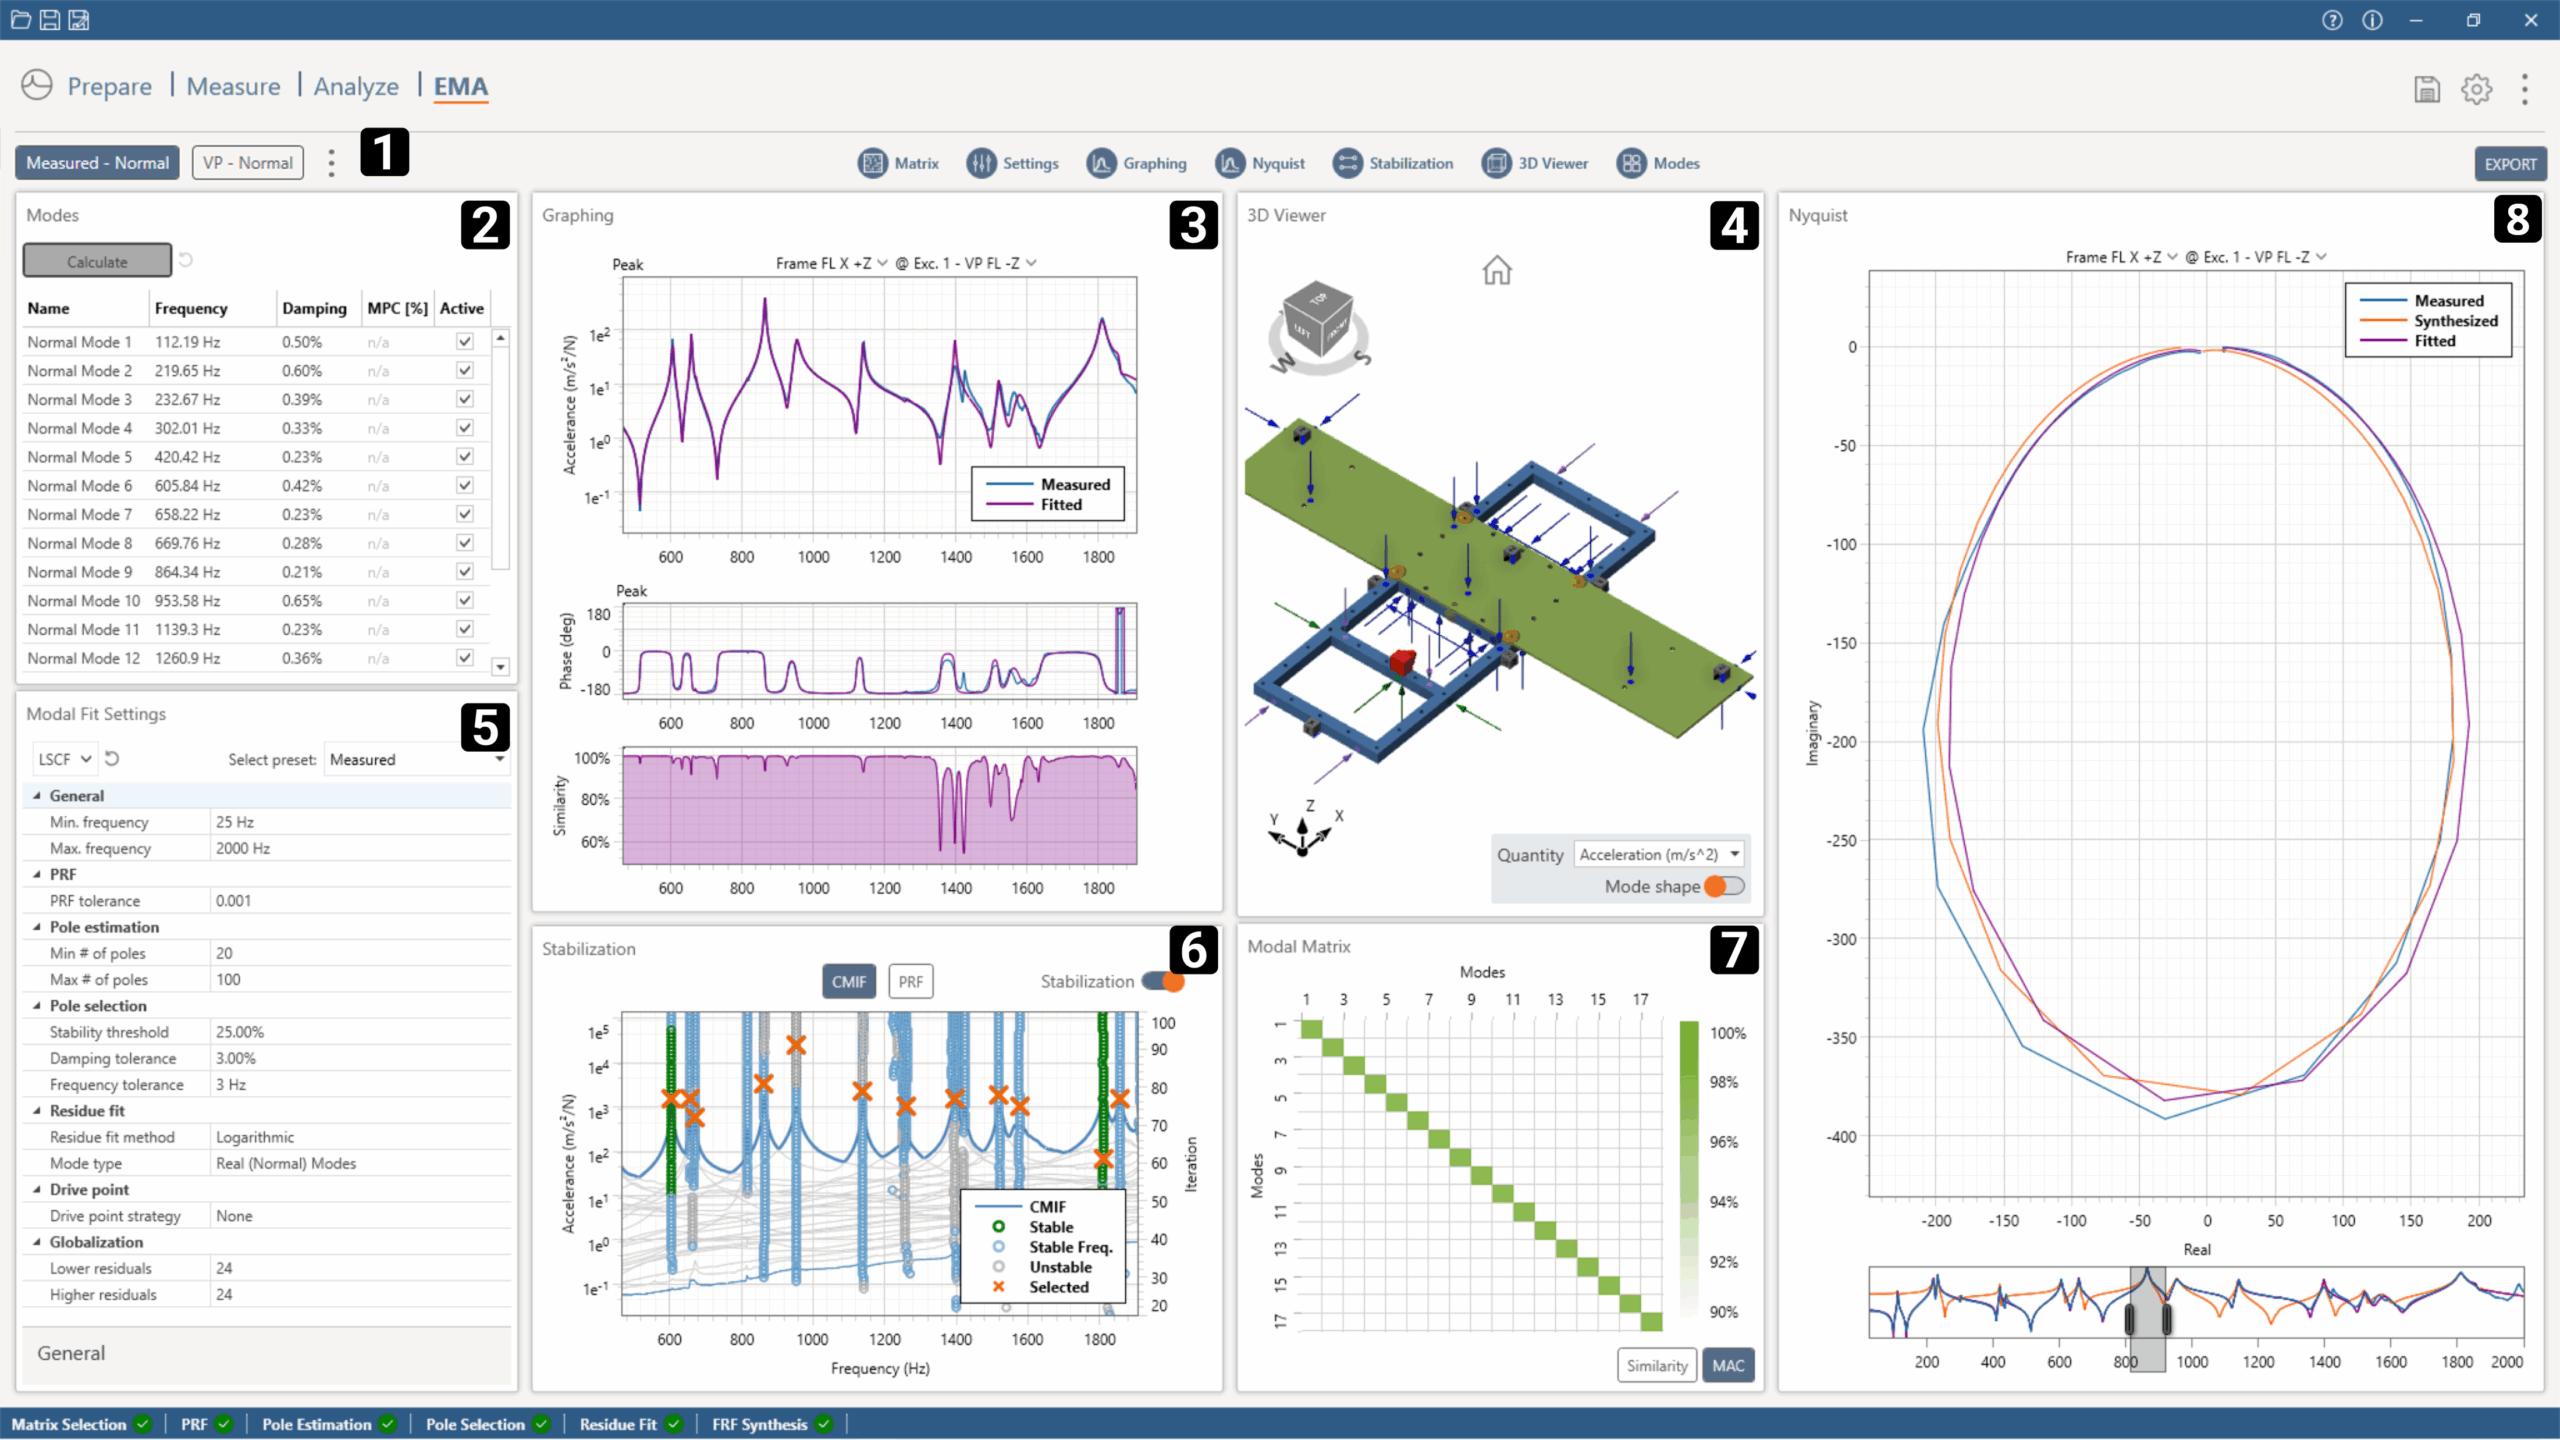Switch to the Analyze tab
This screenshot has width=2560, height=1440.
click(356, 87)
